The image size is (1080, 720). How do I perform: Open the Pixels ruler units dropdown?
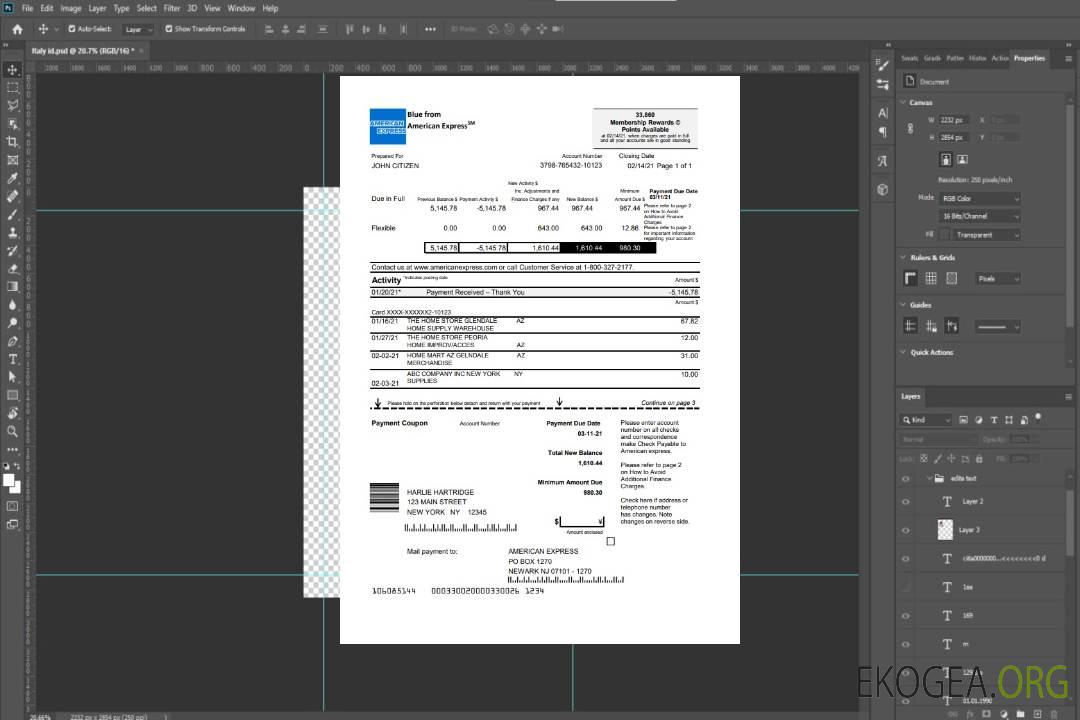coord(998,279)
